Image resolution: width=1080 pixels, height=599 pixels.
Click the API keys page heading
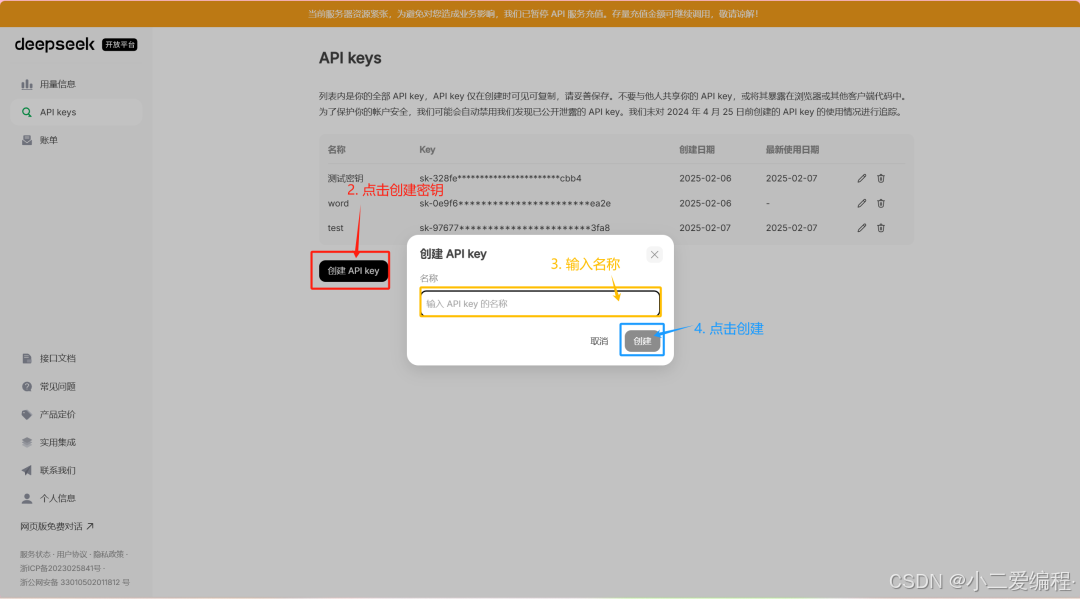pos(350,58)
